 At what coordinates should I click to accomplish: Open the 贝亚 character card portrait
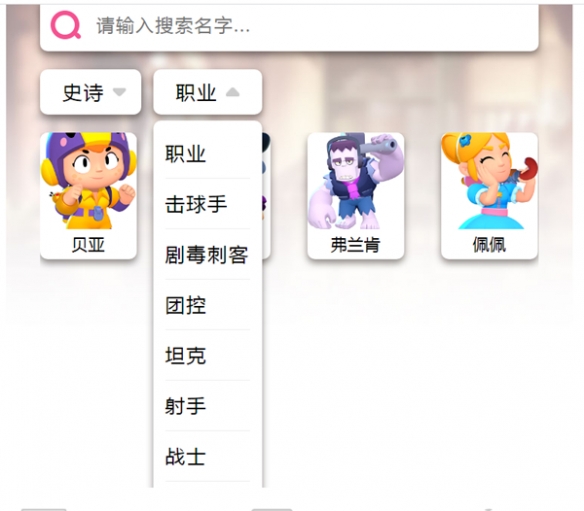pos(89,181)
